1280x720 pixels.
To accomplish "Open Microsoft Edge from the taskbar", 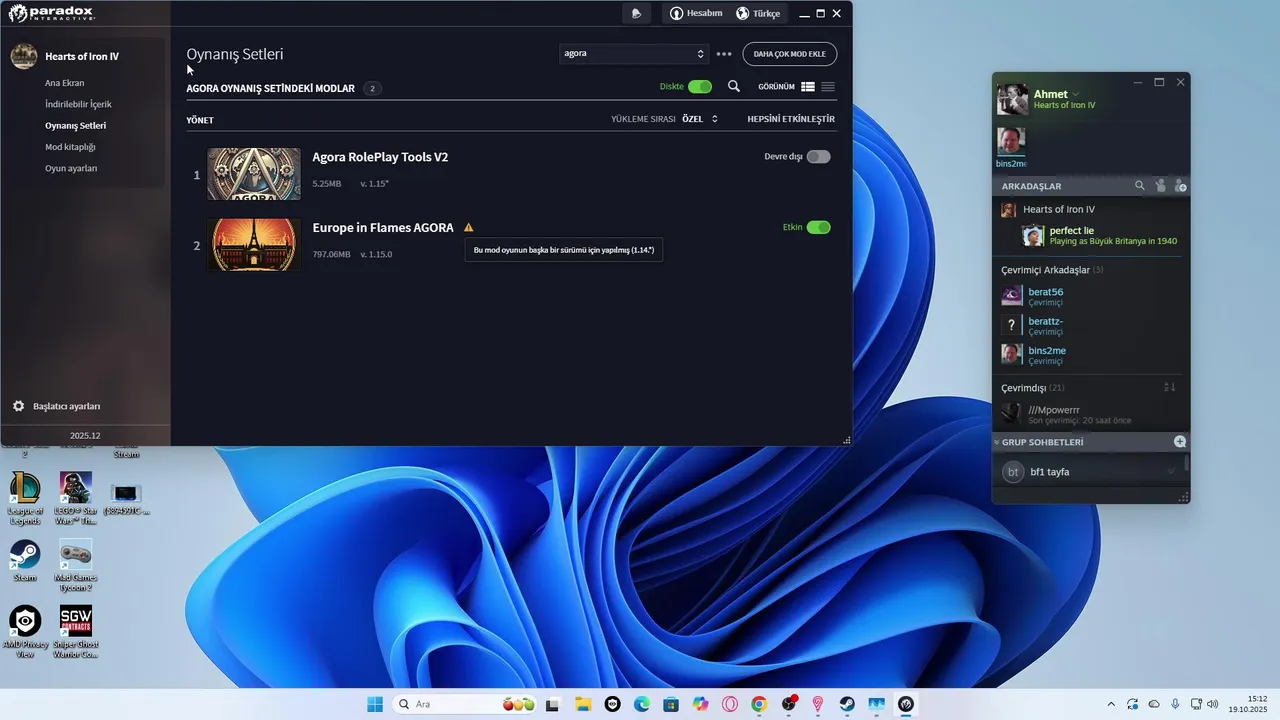I will 642,704.
